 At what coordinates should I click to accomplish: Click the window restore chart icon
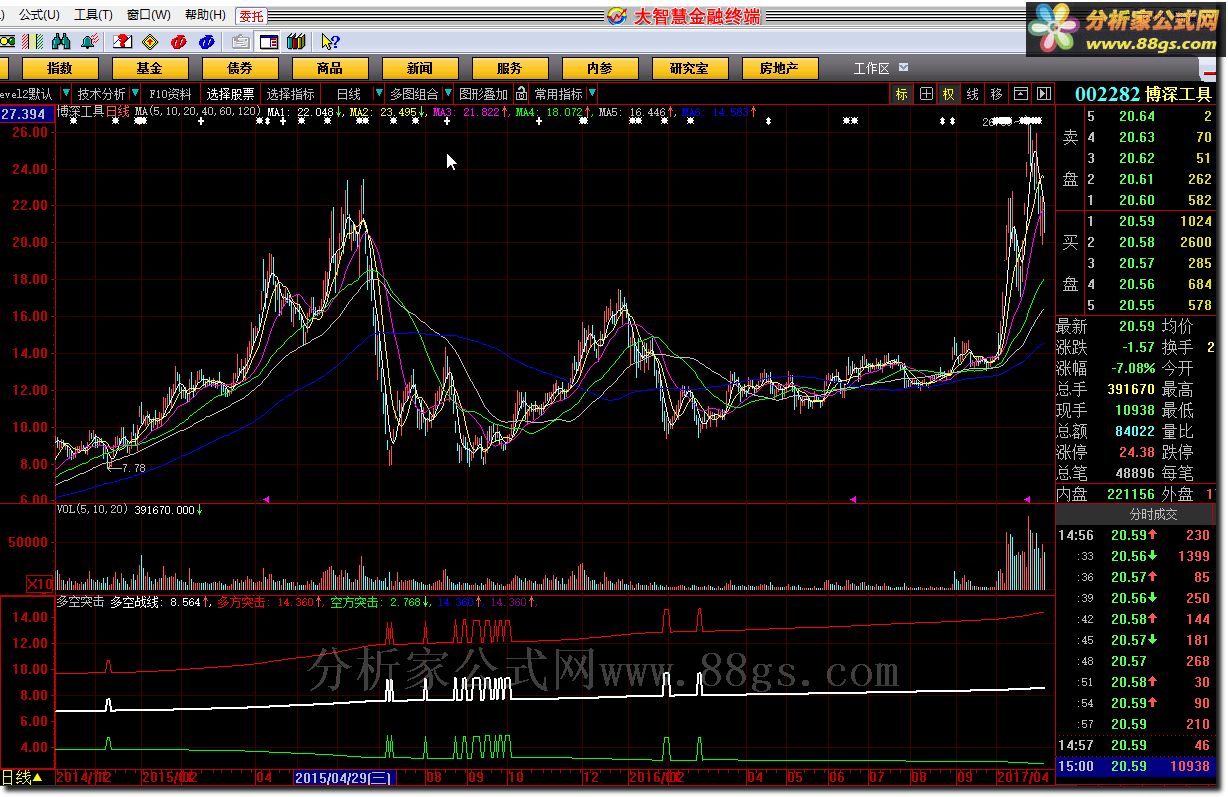tap(1020, 94)
